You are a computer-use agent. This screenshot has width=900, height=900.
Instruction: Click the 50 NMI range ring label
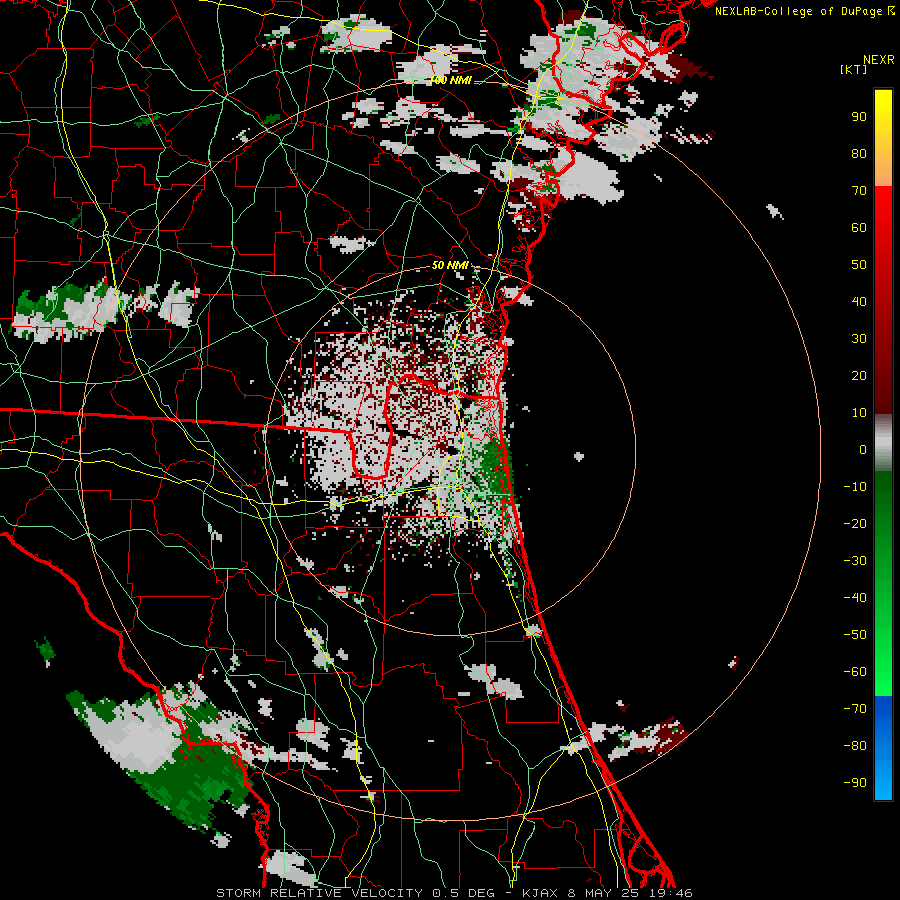click(450, 265)
